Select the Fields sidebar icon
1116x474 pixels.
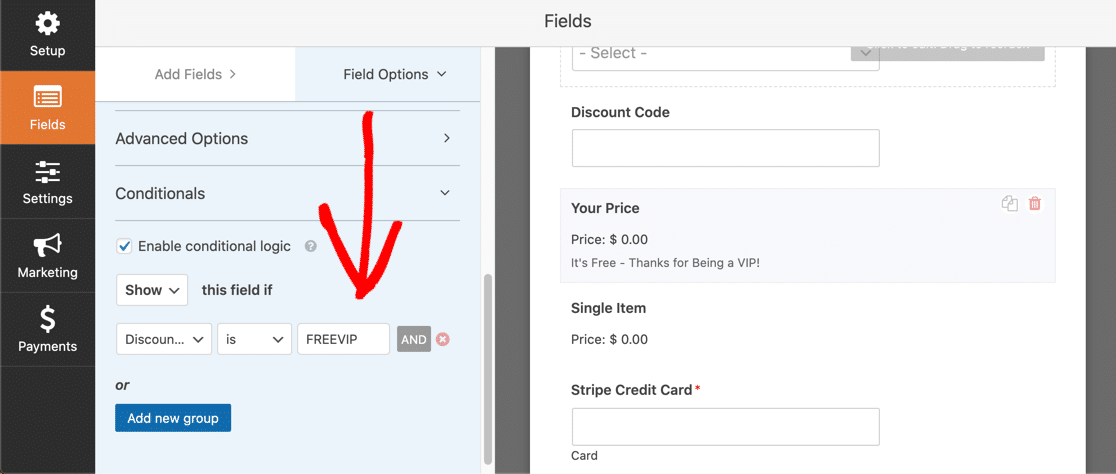click(47, 107)
